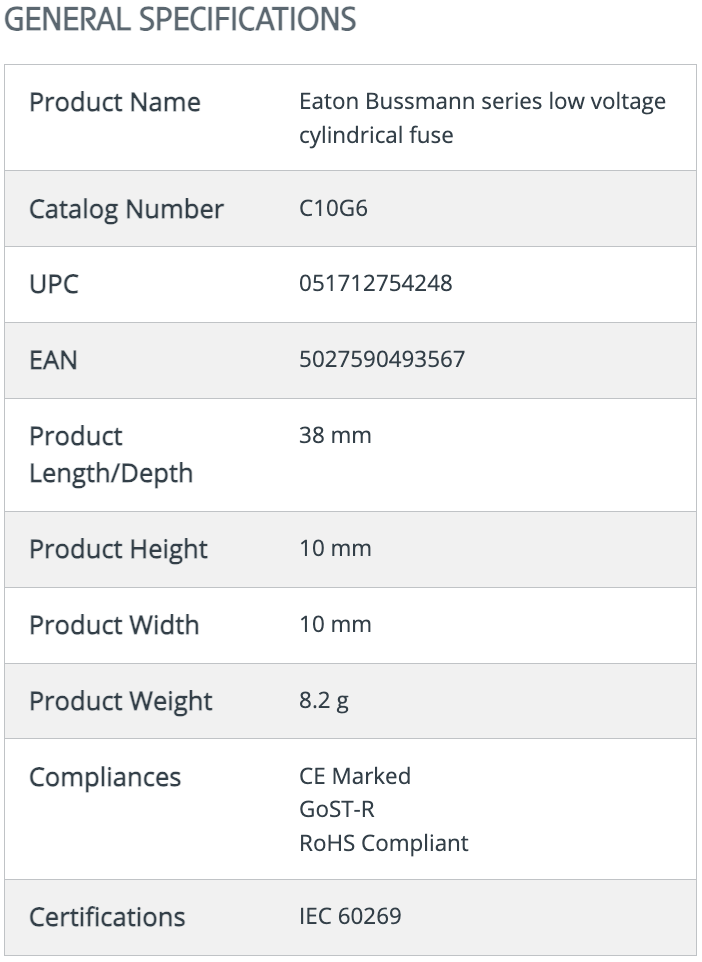Click the RoHS Compliant entry

point(384,843)
